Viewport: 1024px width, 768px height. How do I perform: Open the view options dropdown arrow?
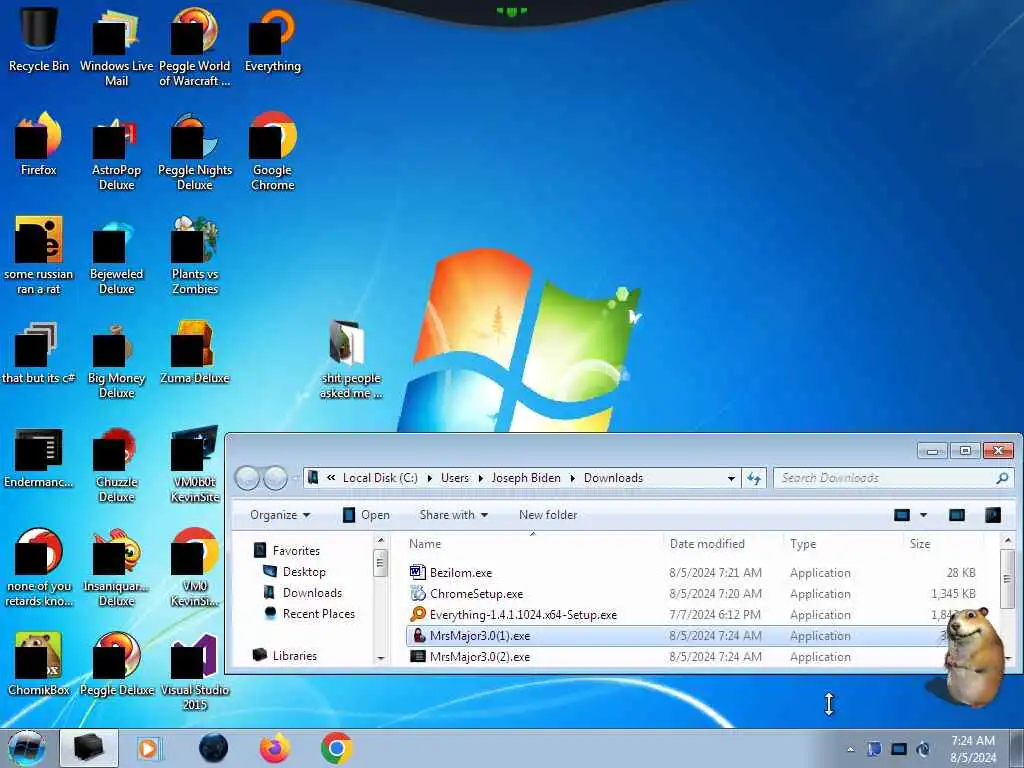923,515
